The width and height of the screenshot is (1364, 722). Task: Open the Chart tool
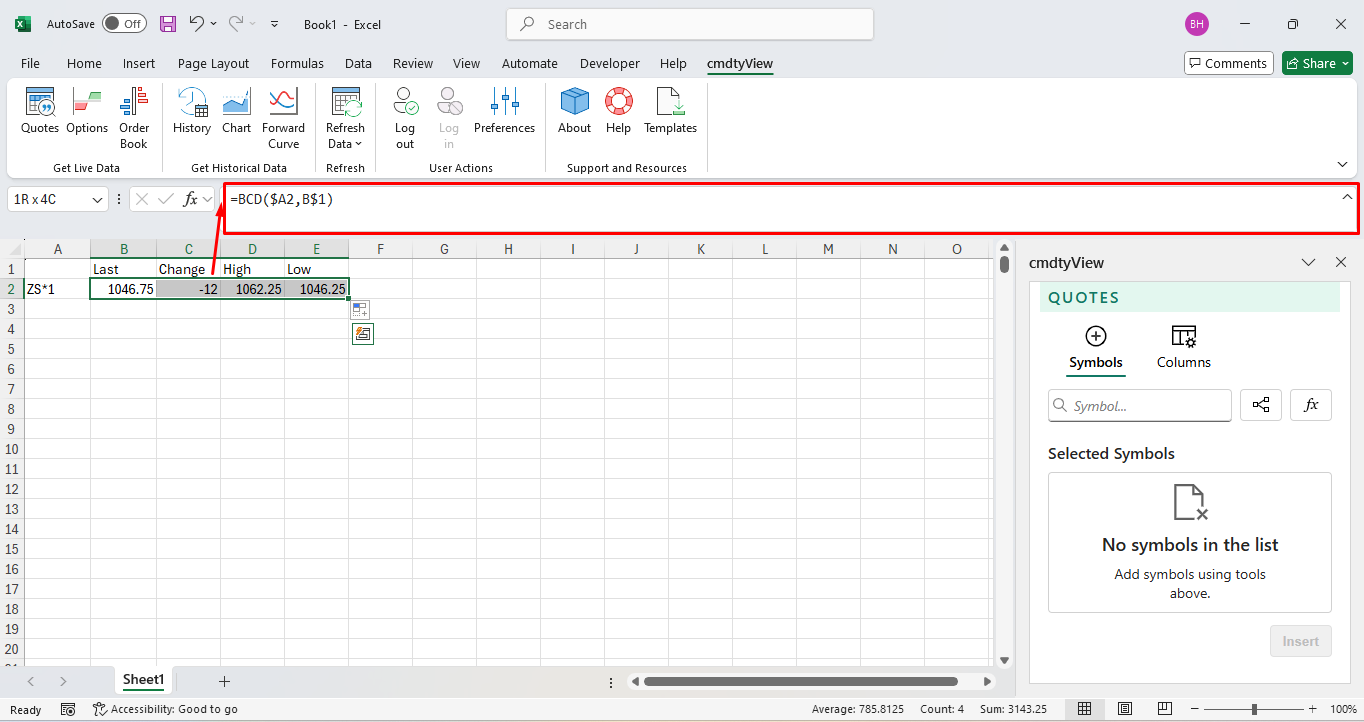(x=237, y=111)
